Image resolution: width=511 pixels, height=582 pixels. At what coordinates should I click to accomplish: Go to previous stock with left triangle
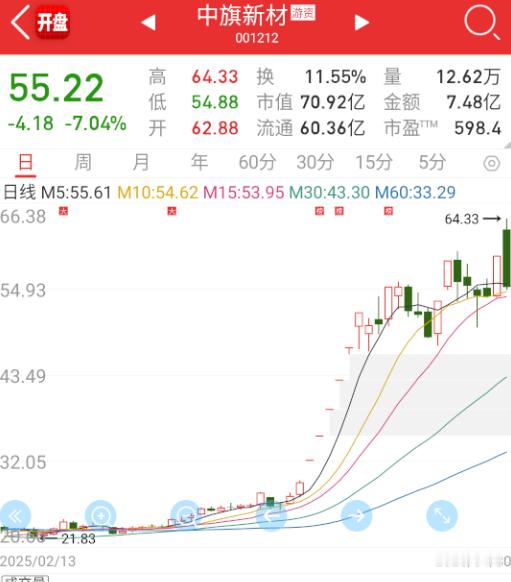[x=148, y=22]
